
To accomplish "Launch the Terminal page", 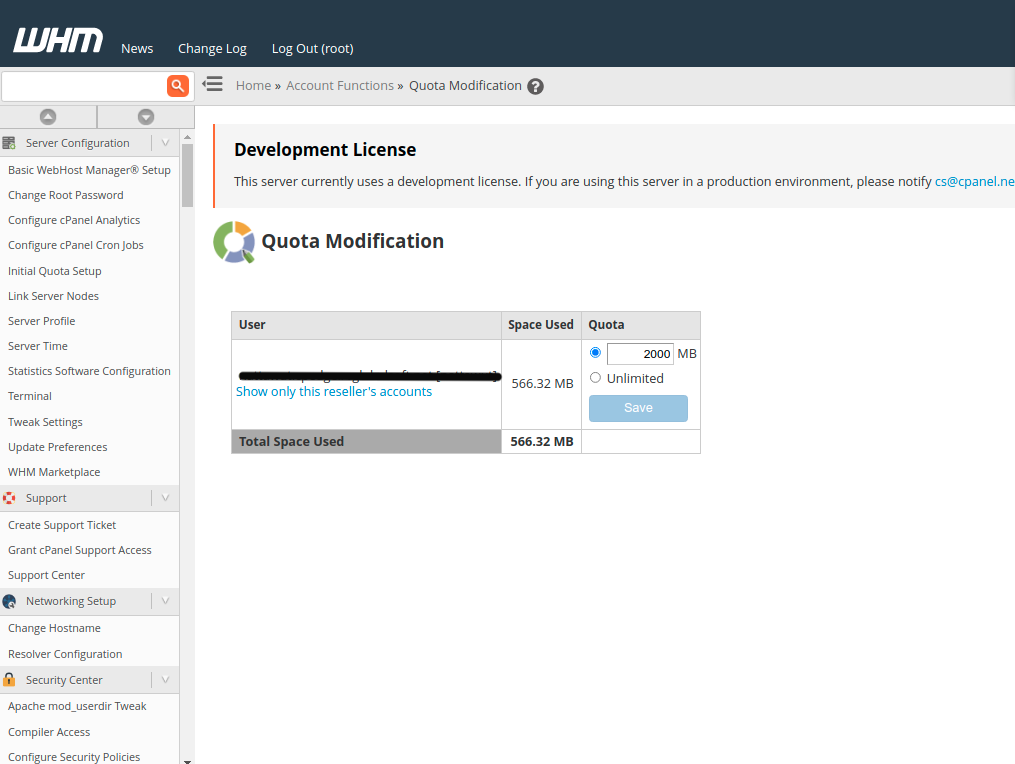I will pos(30,396).
